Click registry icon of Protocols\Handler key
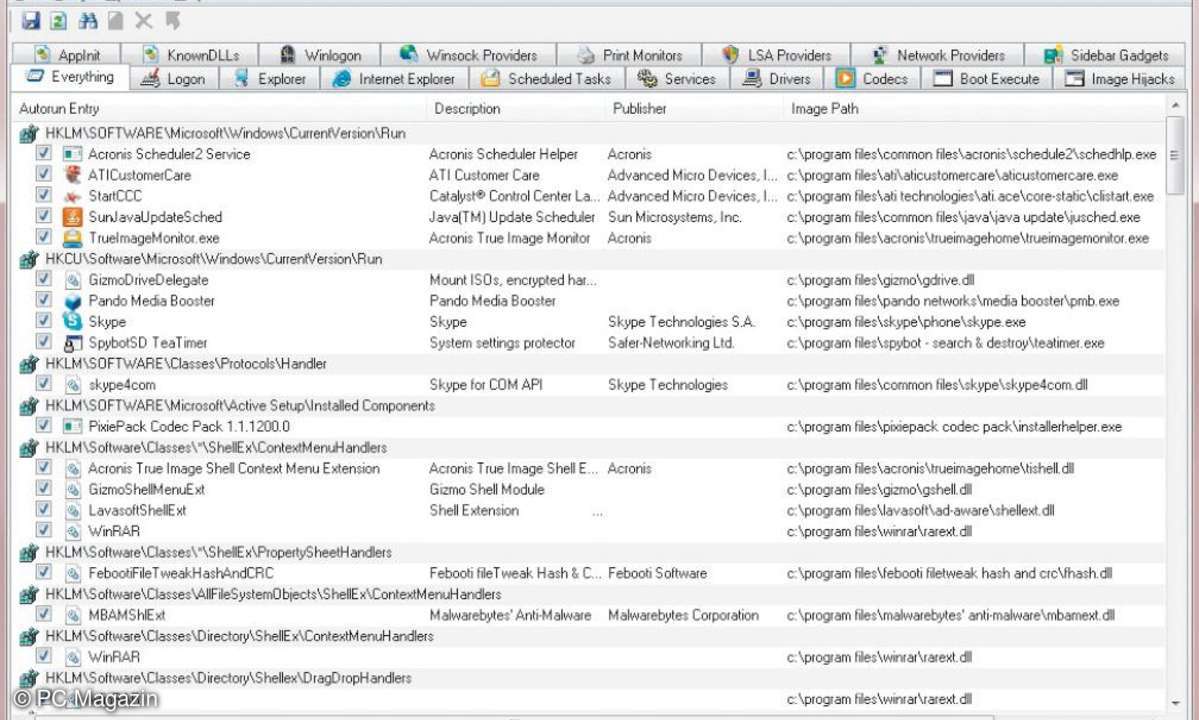Screen dimensions: 1199x720 pos(29,364)
